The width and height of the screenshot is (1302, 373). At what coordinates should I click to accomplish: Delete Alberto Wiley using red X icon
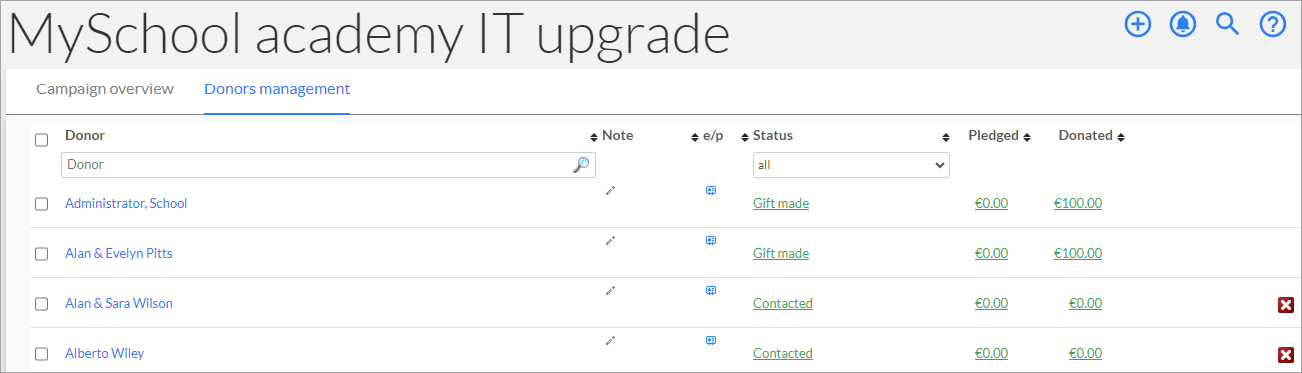pos(1286,355)
